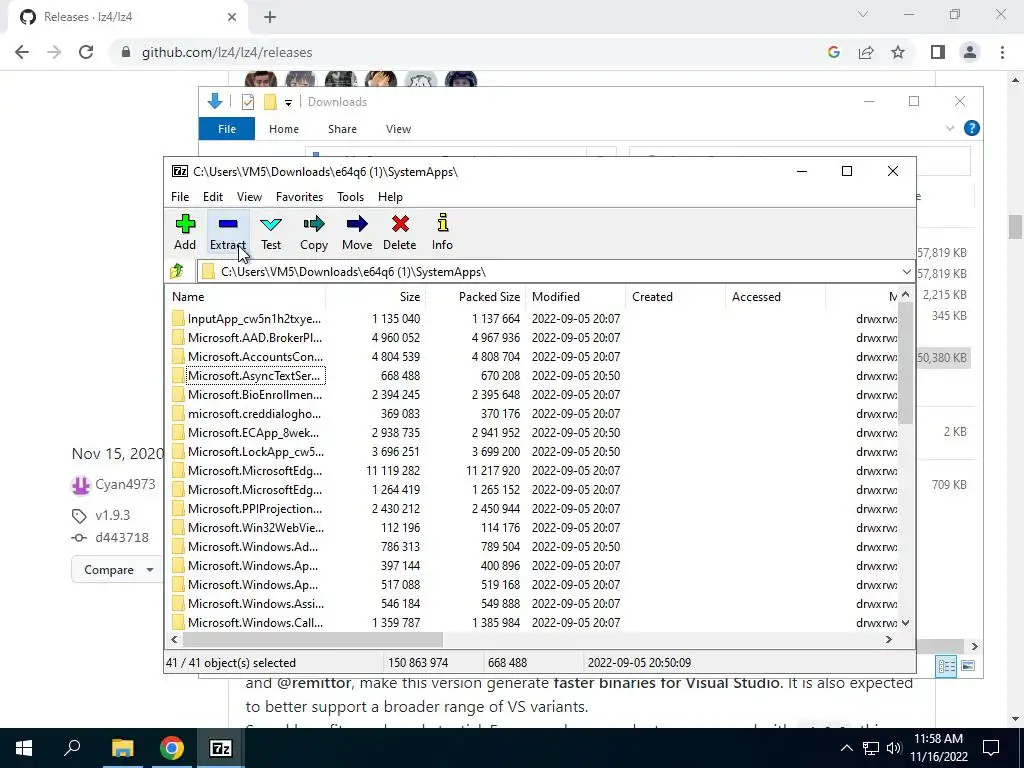The width and height of the screenshot is (1024, 768).
Task: Select the Microsoft.Windows.Call folder
Action: click(x=255, y=622)
